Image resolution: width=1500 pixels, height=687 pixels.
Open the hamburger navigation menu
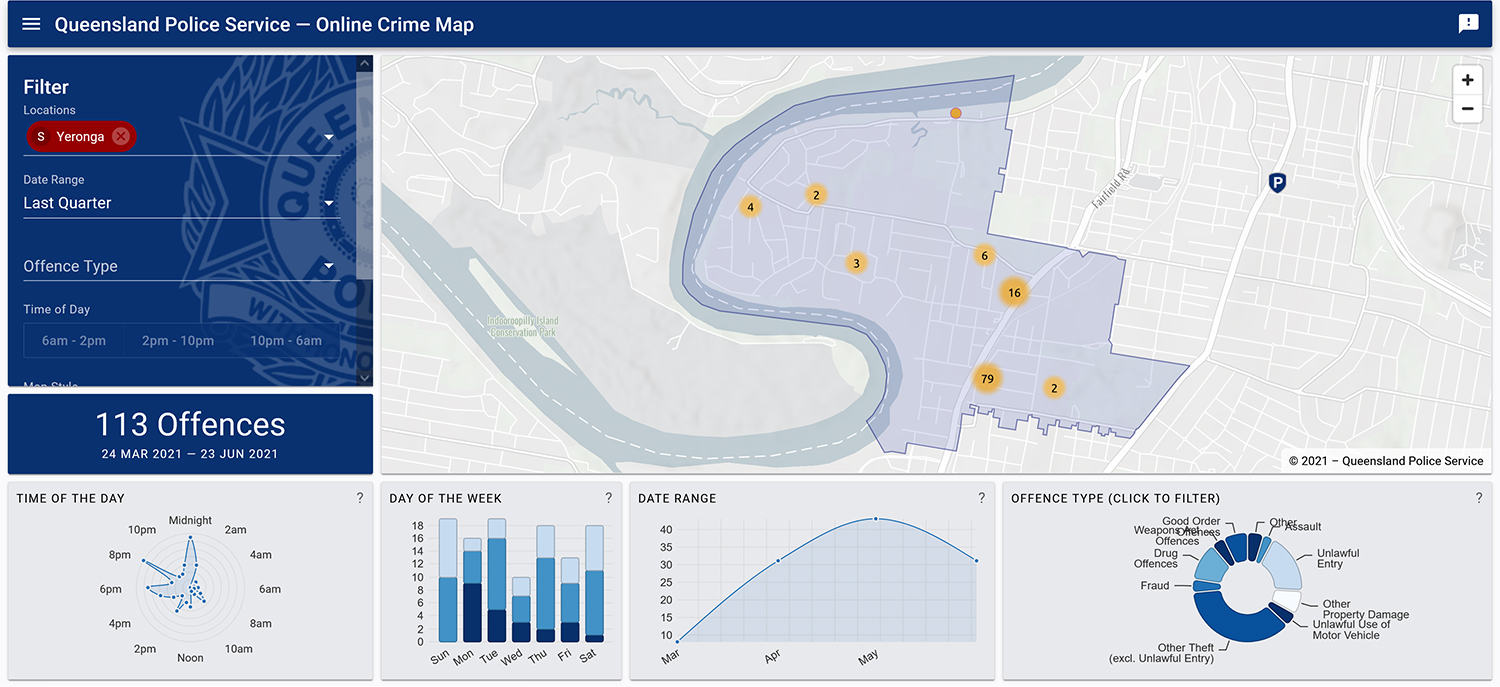click(31, 24)
